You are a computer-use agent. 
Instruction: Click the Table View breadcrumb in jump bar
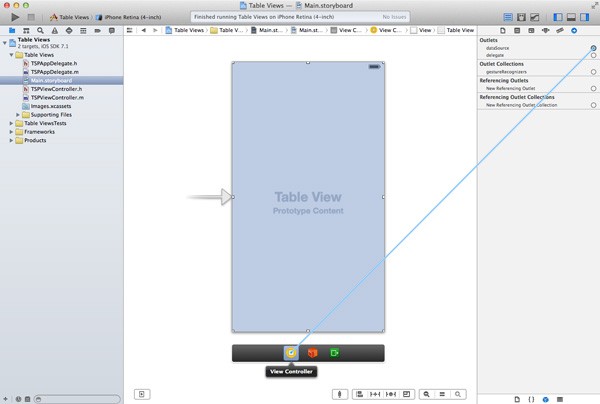click(456, 30)
